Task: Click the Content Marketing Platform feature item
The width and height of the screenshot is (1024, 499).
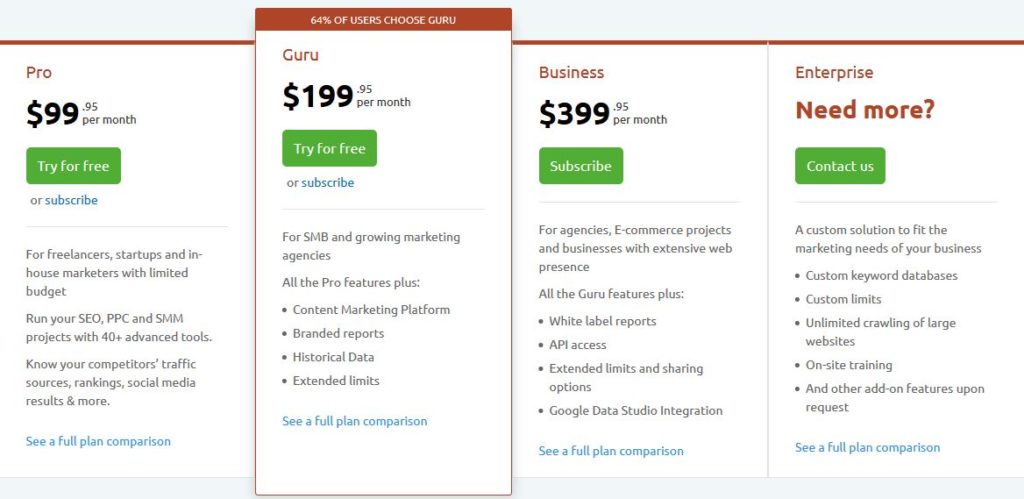Action: 371,310
